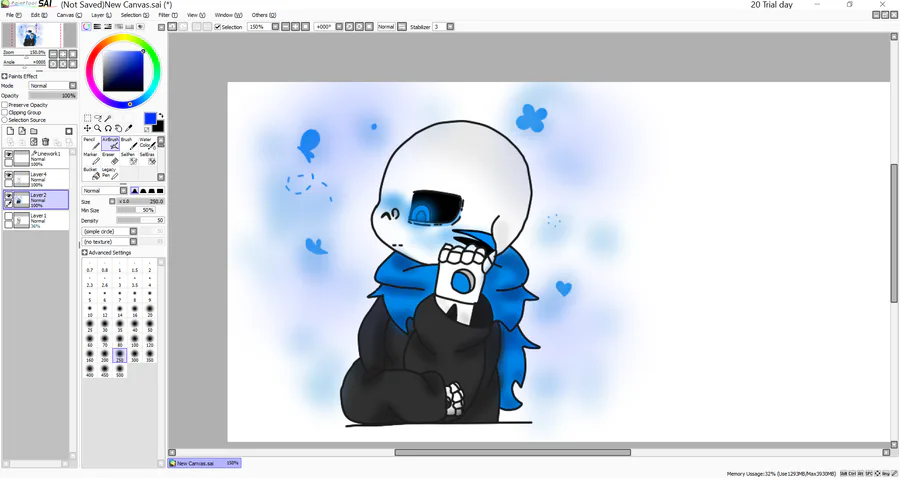Hide the Linework1 layer
The height and width of the screenshot is (478, 900).
coord(9,154)
